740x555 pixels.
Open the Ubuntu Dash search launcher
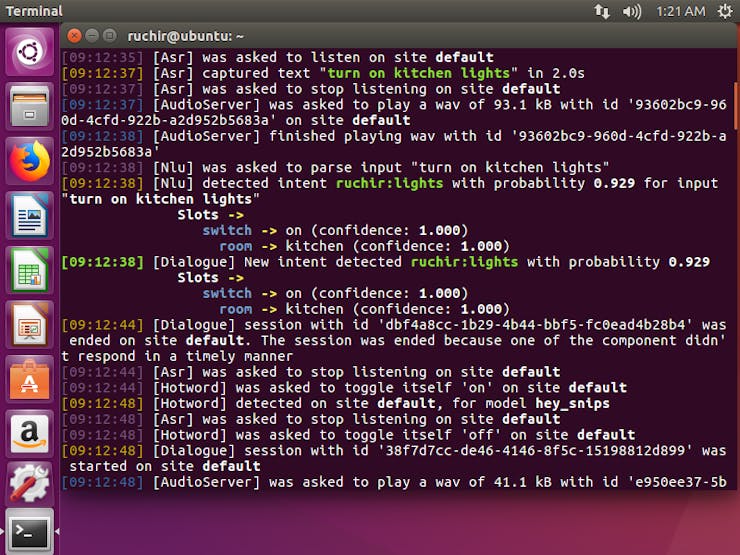[x=29, y=51]
